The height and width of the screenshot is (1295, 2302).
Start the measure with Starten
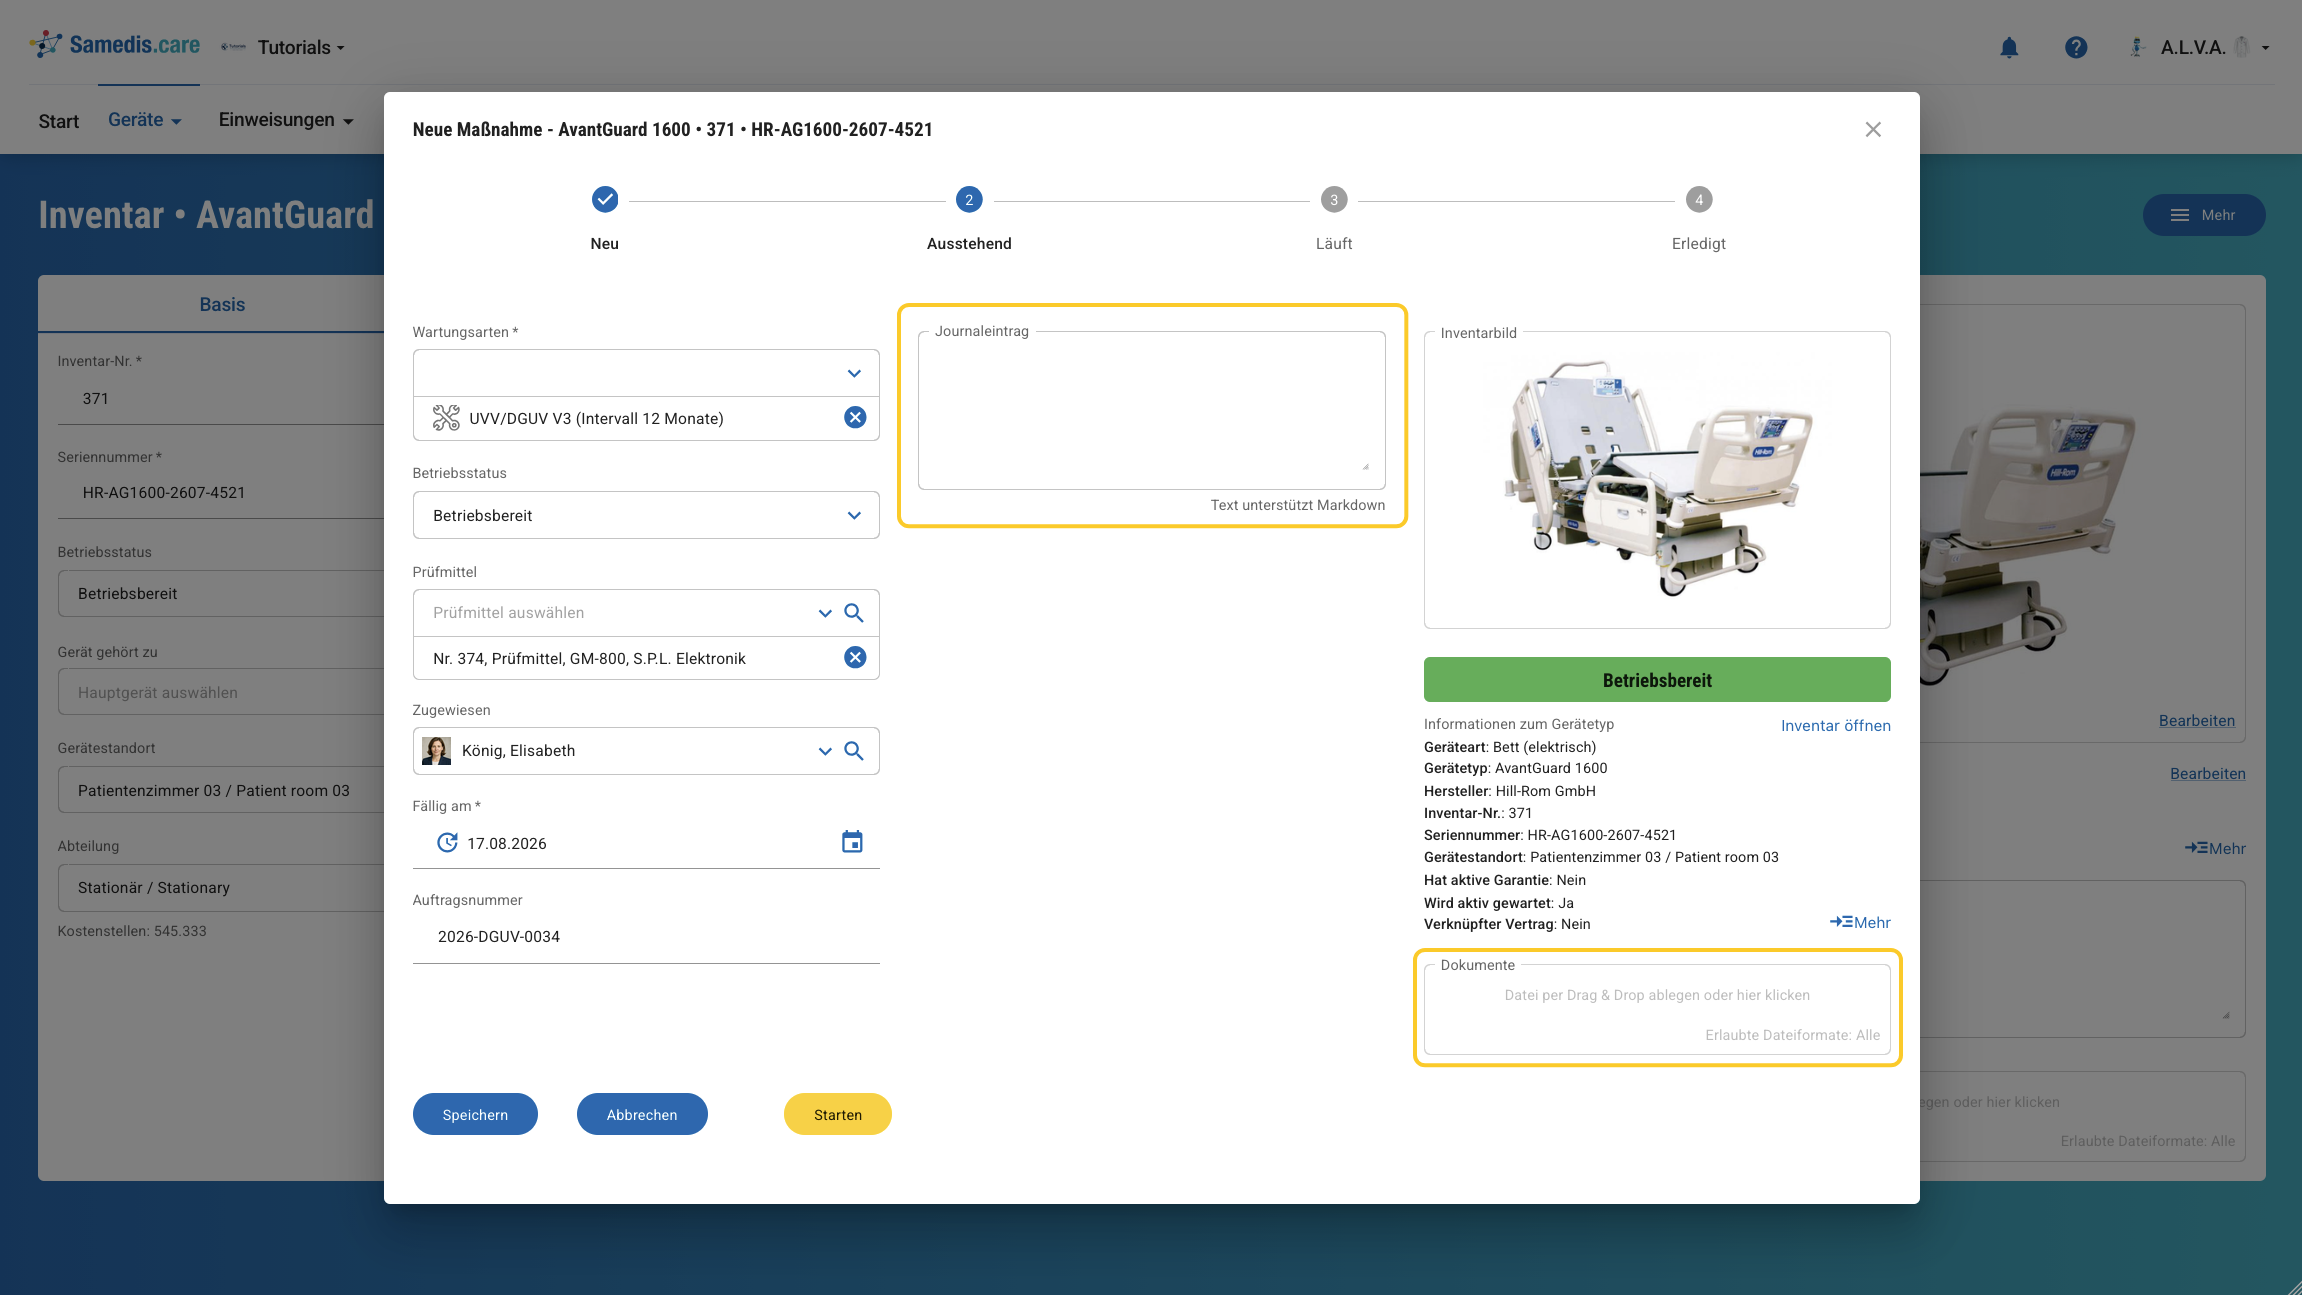(x=838, y=1114)
